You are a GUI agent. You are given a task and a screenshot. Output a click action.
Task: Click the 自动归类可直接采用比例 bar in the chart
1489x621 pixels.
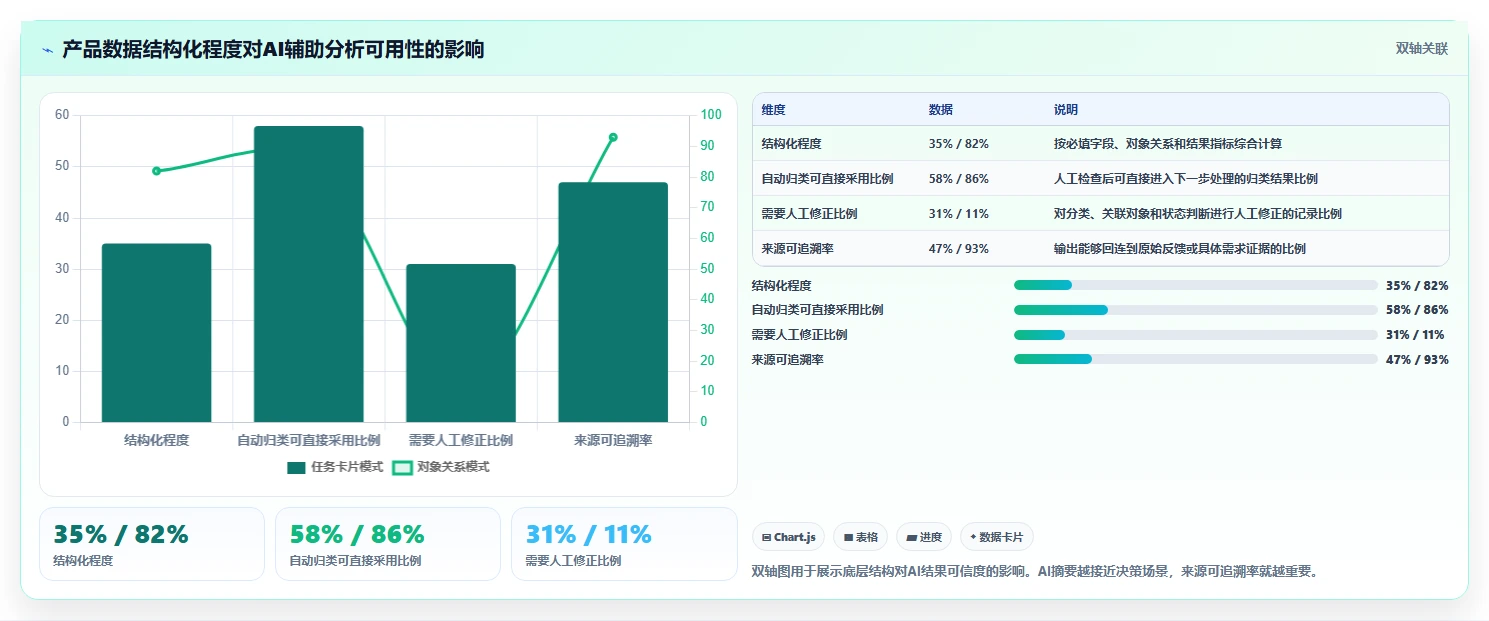(x=309, y=274)
